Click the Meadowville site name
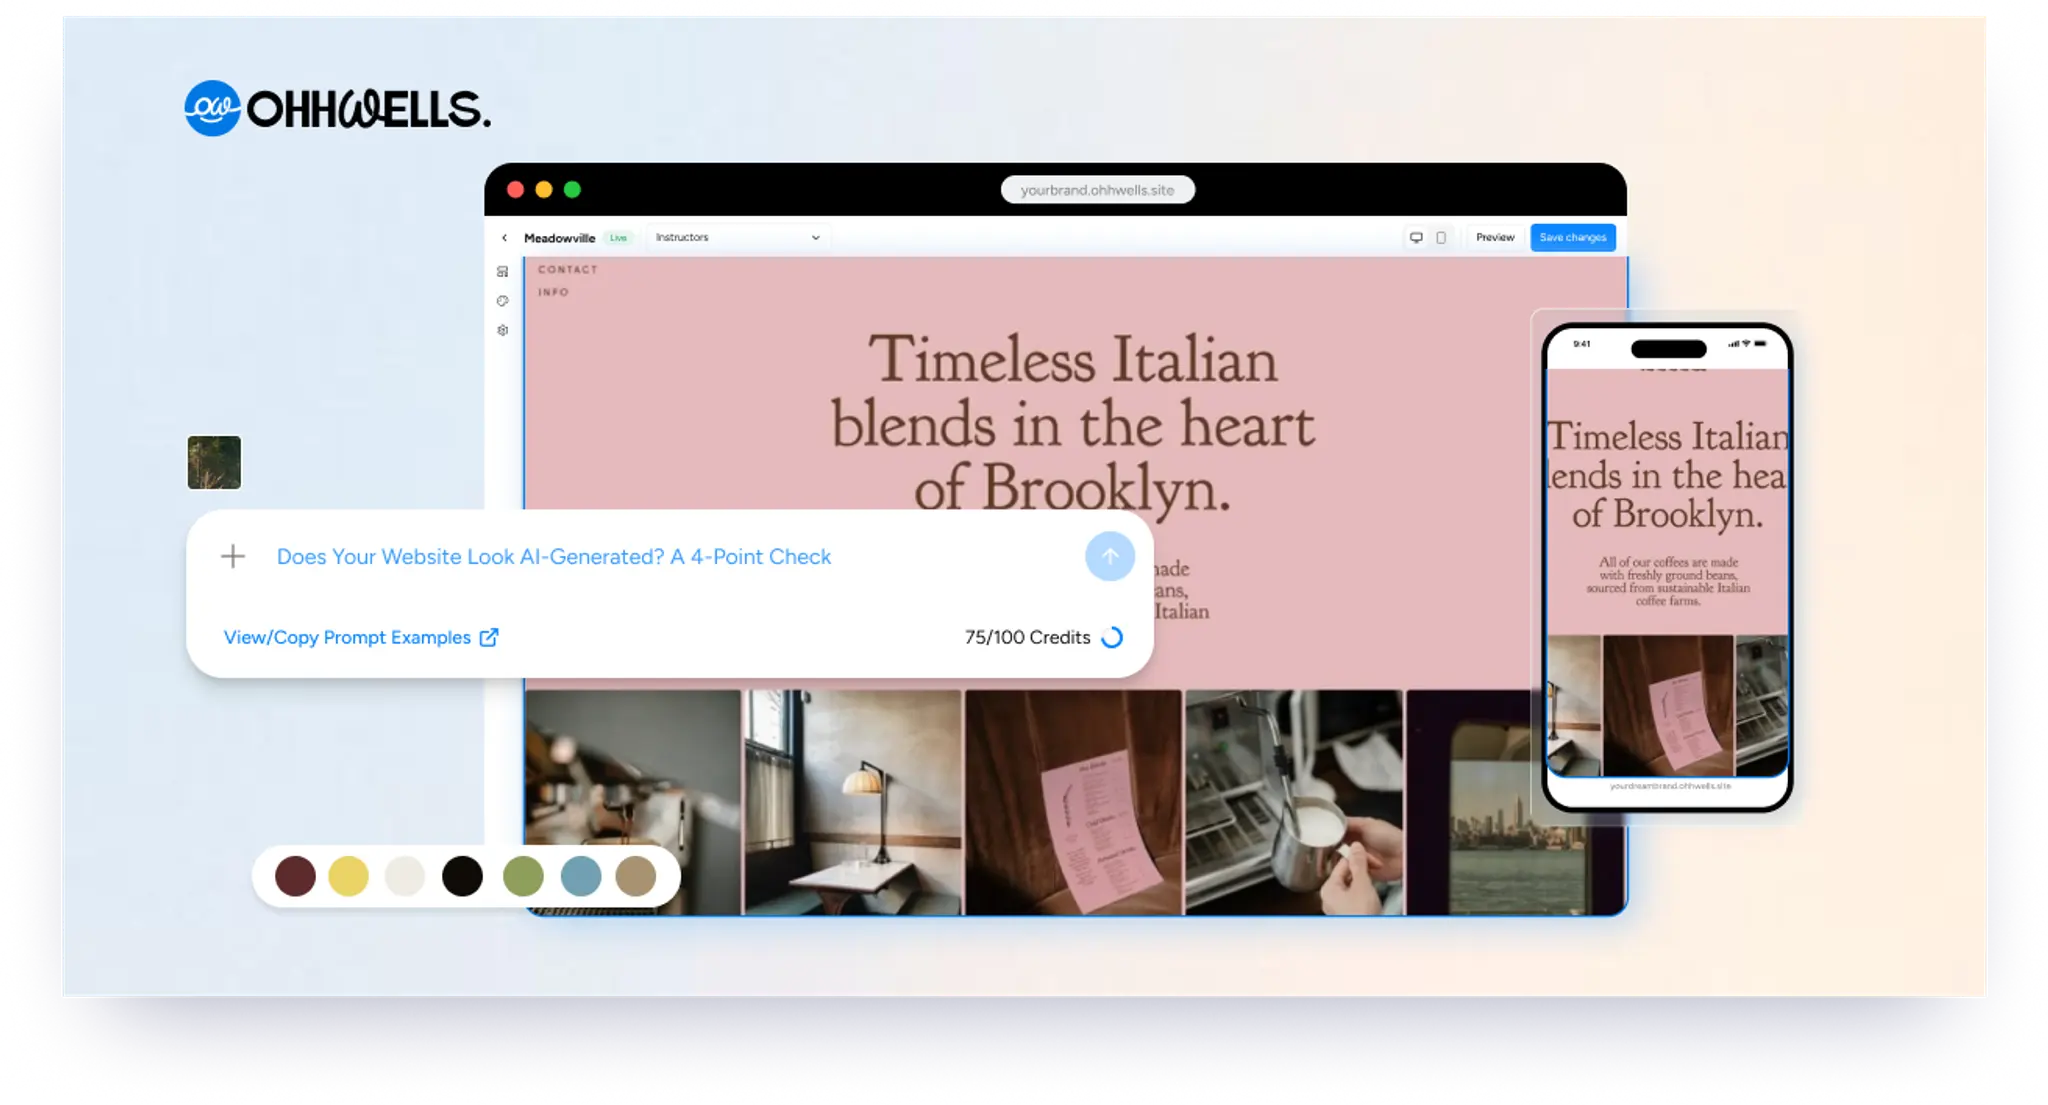 [559, 238]
